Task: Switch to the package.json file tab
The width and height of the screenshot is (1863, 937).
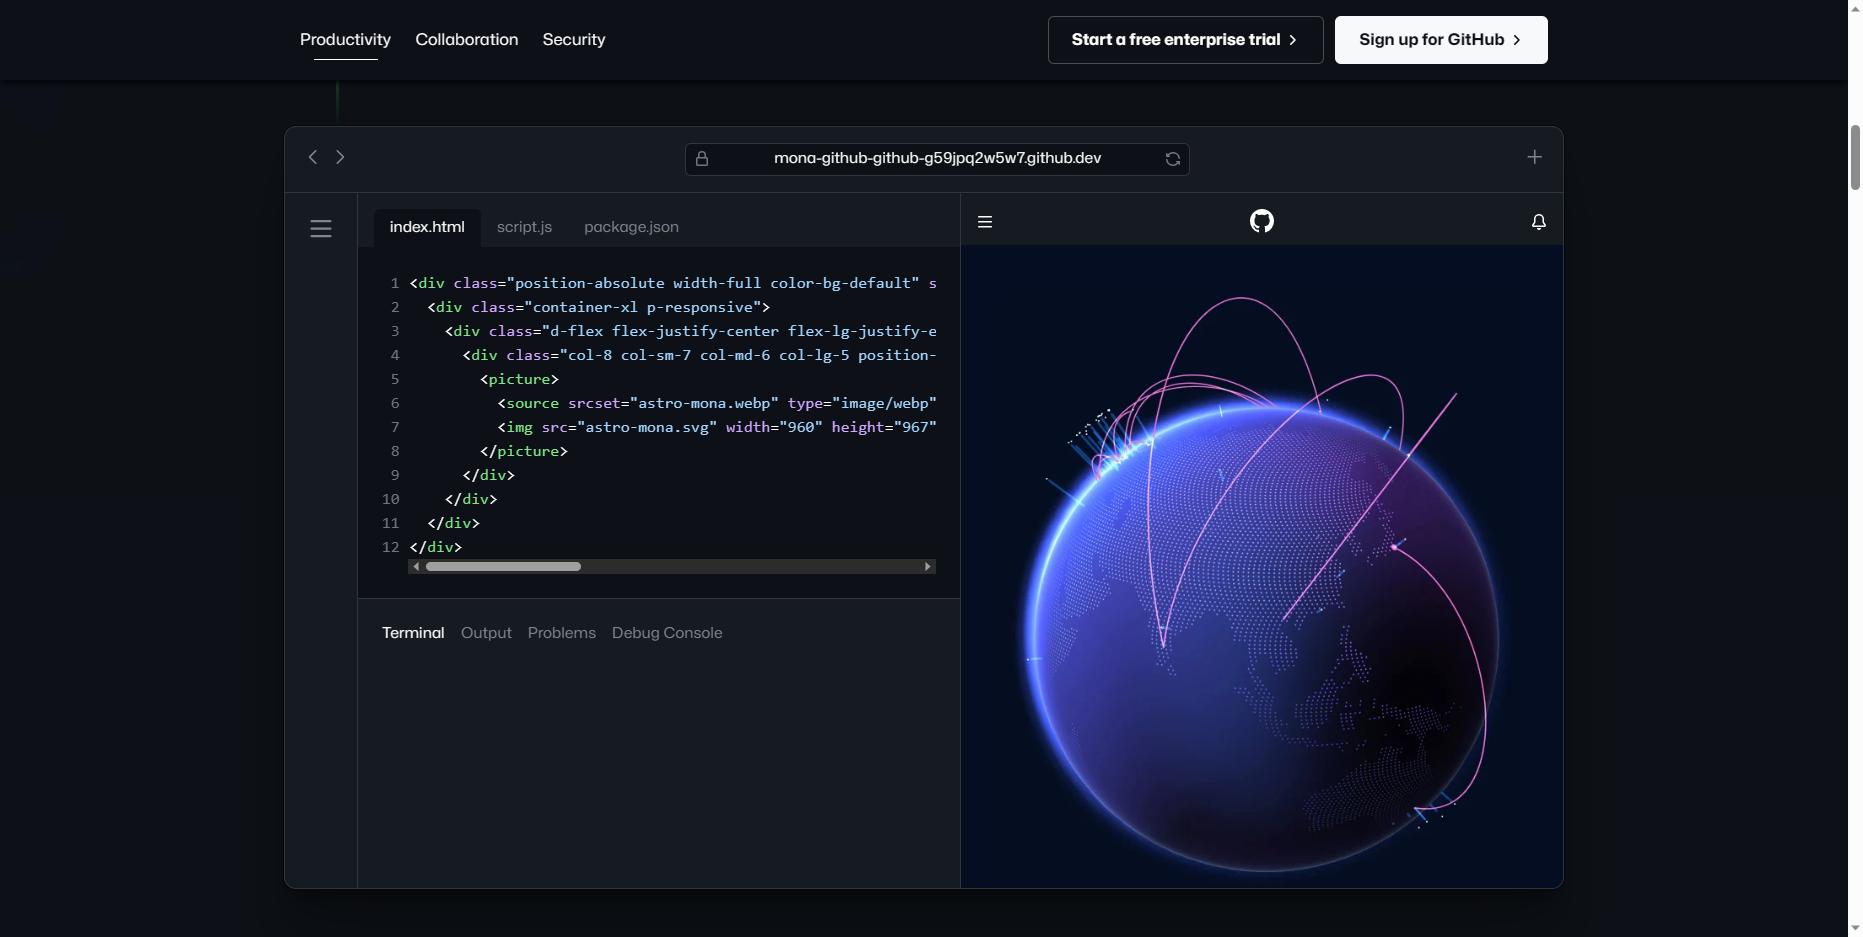Action: coord(631,227)
